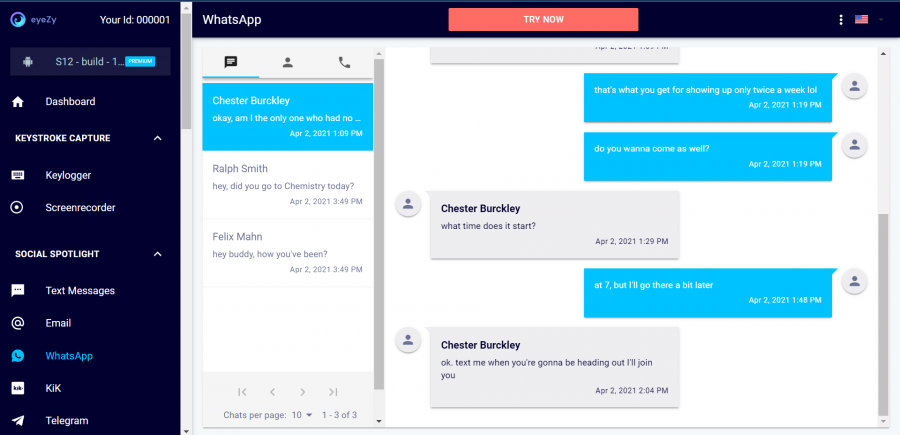Open the Keylogger page
900x435 pixels.
68,175
